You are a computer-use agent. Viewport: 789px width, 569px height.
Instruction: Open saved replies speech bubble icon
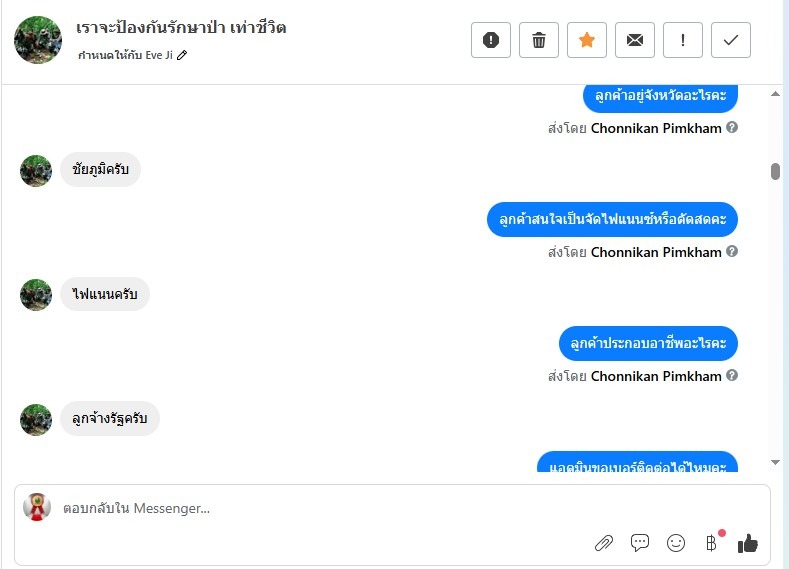coord(640,542)
